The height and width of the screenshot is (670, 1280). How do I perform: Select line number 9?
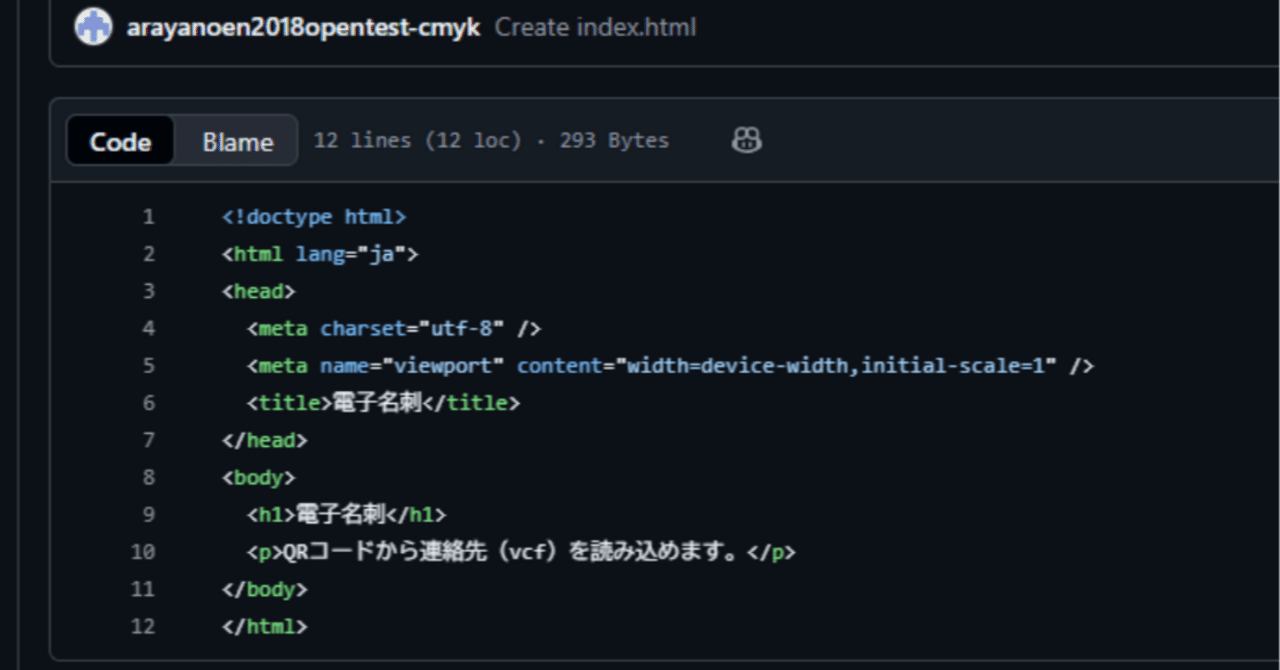[x=148, y=514]
